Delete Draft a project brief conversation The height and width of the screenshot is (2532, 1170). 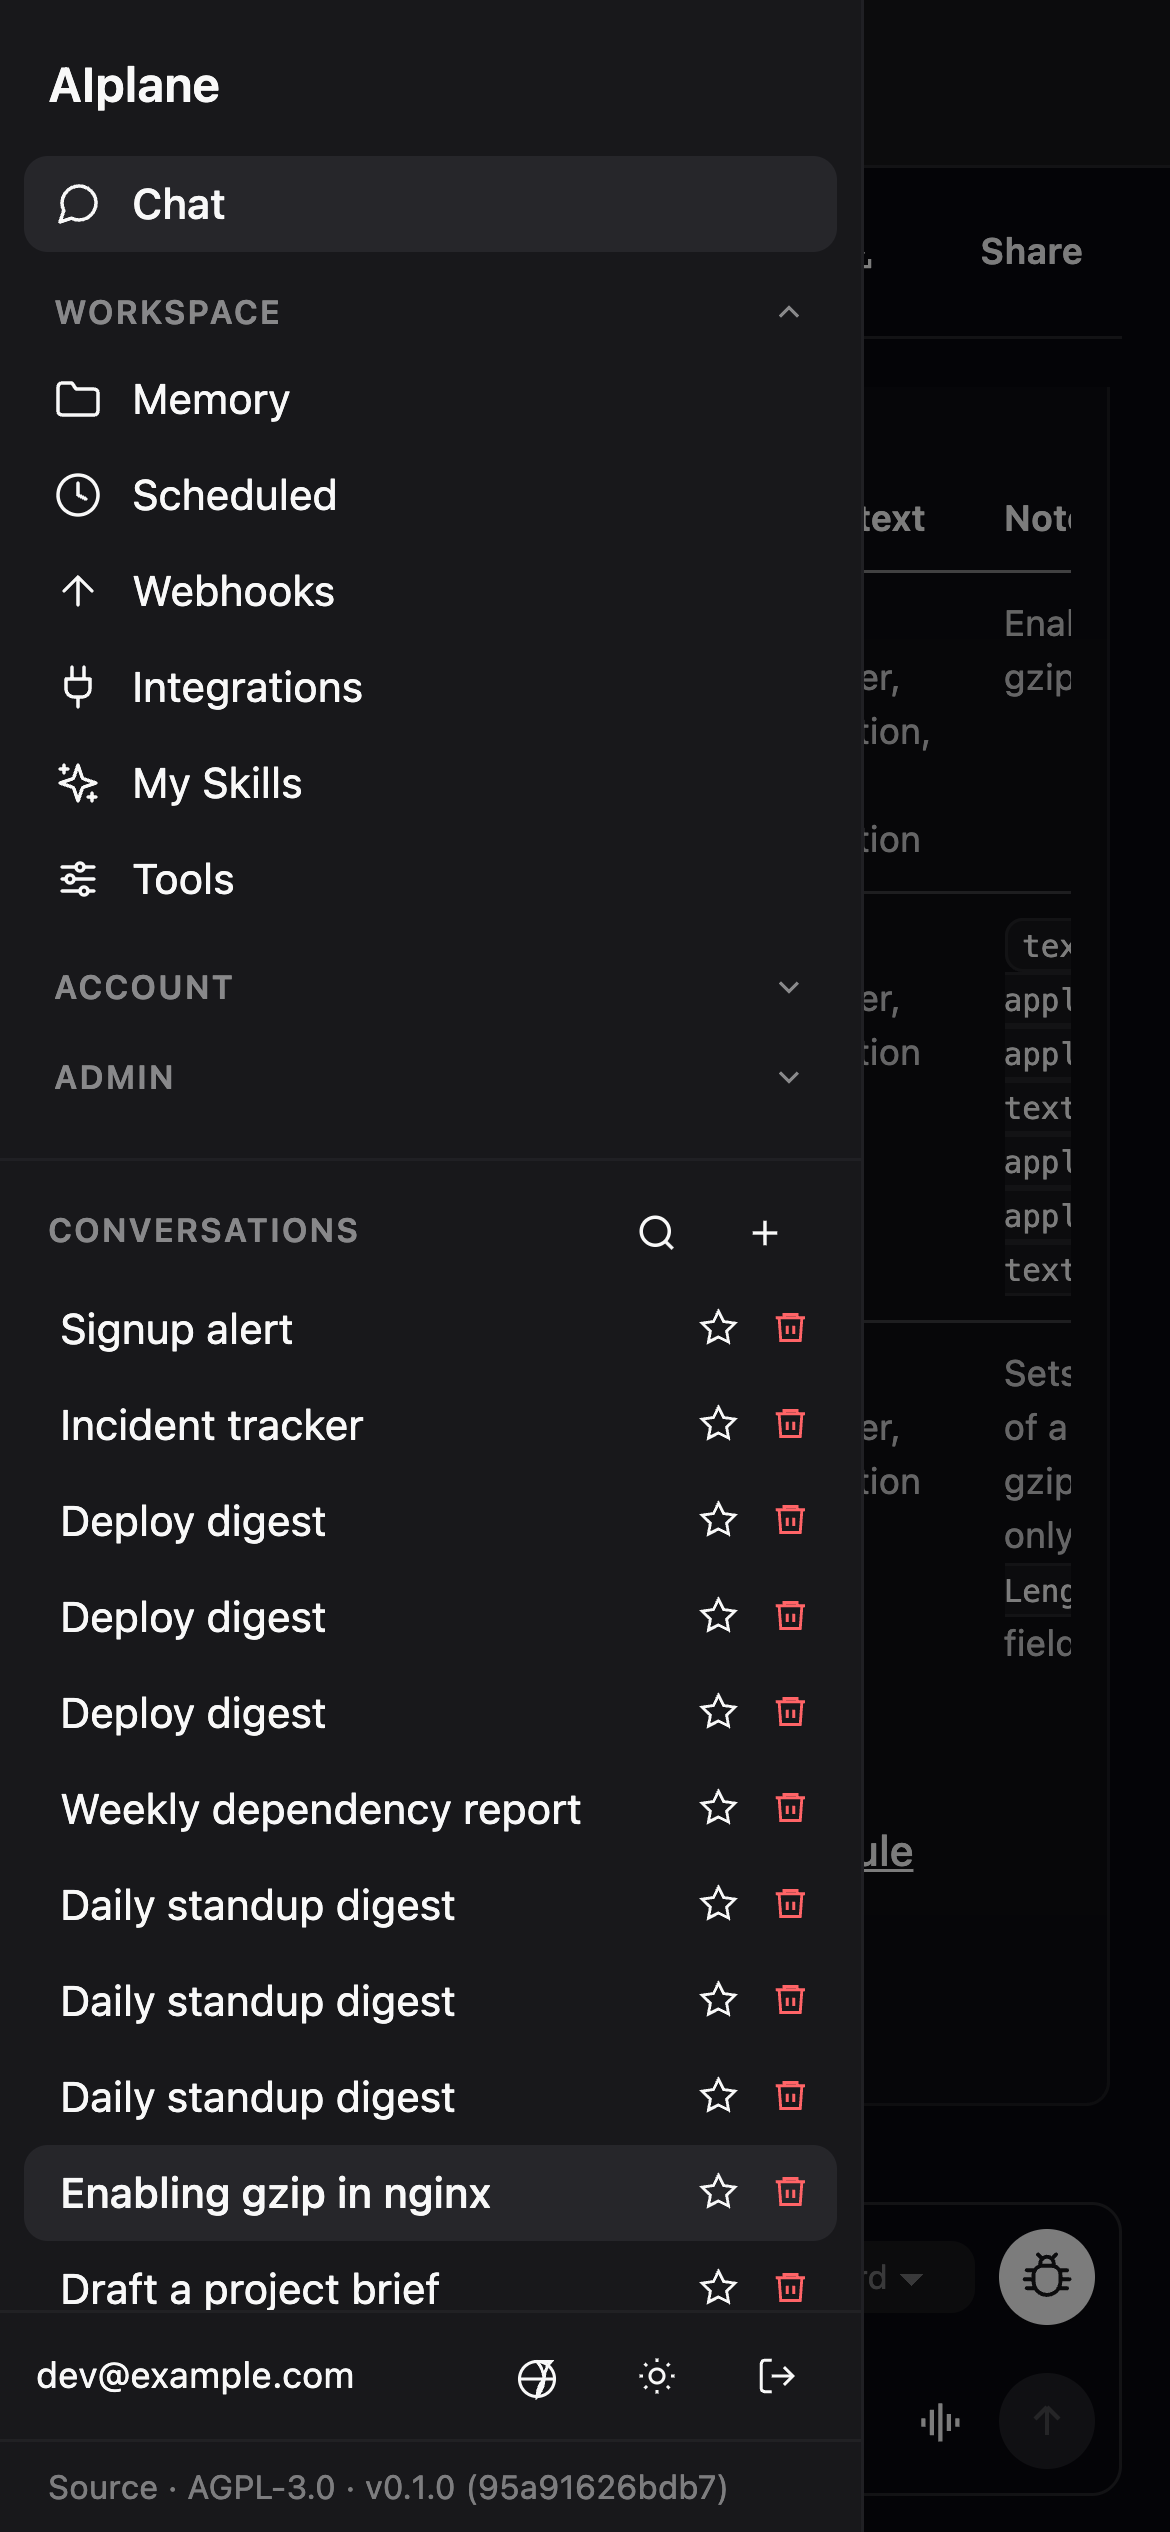790,2289
